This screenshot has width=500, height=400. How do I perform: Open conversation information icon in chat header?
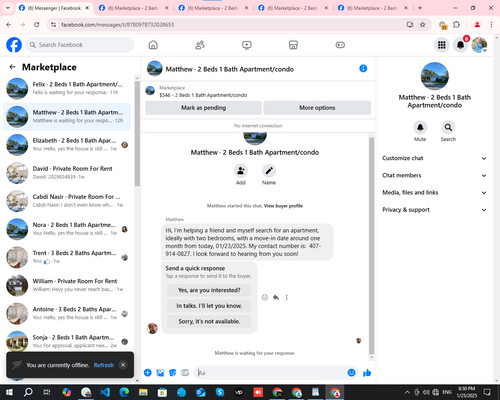(363, 68)
